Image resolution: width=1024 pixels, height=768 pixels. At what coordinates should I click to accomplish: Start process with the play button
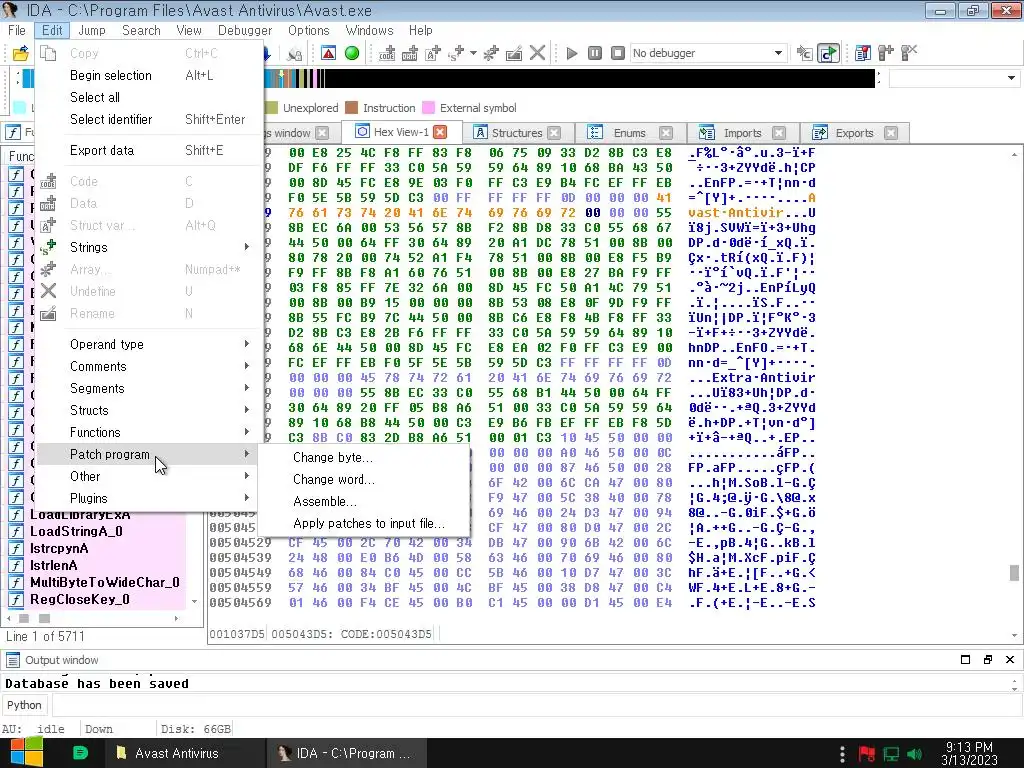coord(572,53)
